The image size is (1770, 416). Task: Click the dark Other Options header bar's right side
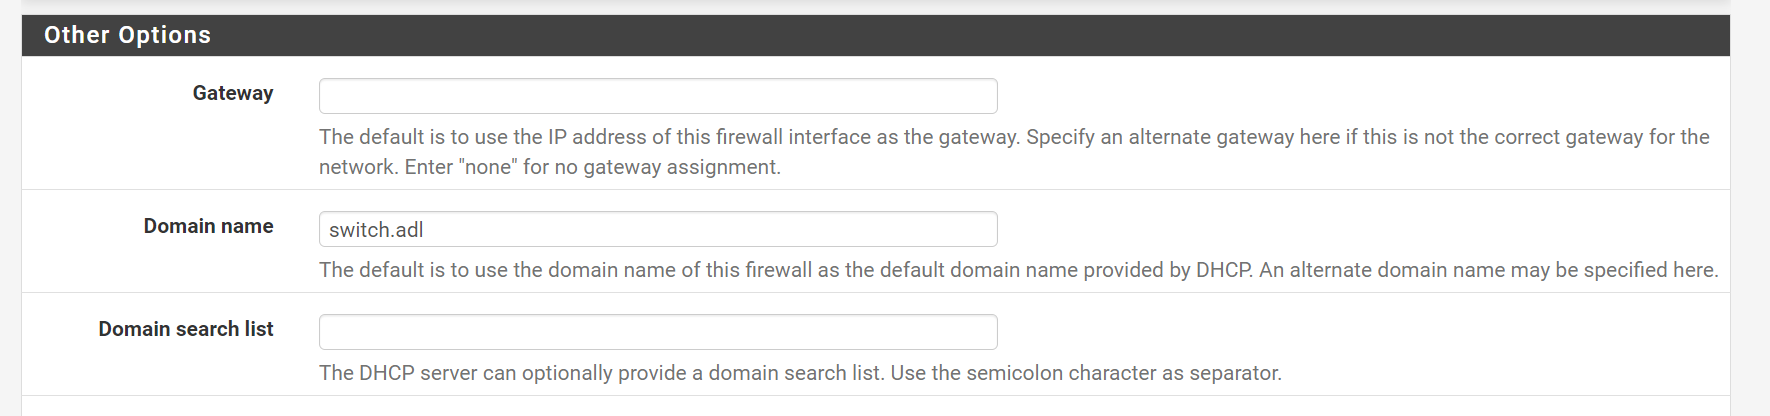pos(1500,35)
